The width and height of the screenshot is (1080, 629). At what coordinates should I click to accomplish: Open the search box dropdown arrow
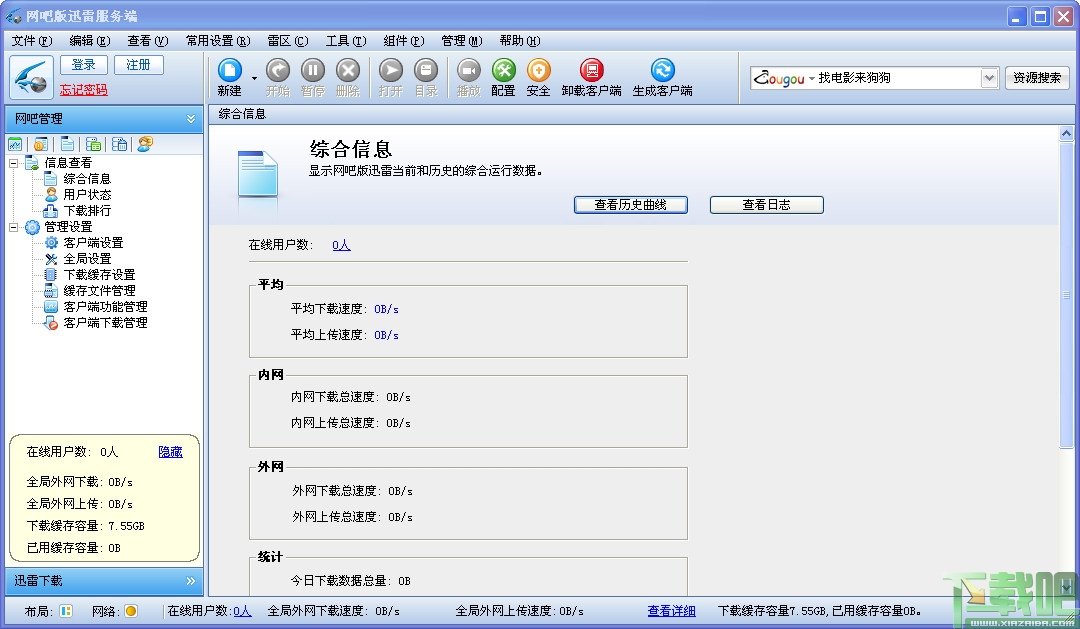989,78
